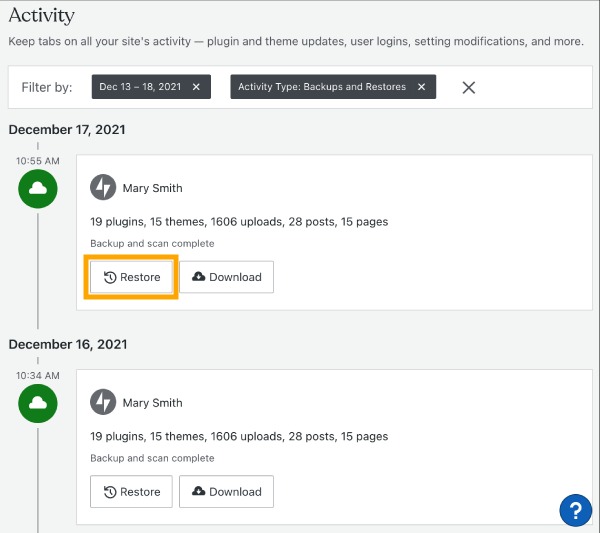The width and height of the screenshot is (600, 533).
Task: Remove the Dec 13 – 18, 2021 date filter
Action: 196,87
